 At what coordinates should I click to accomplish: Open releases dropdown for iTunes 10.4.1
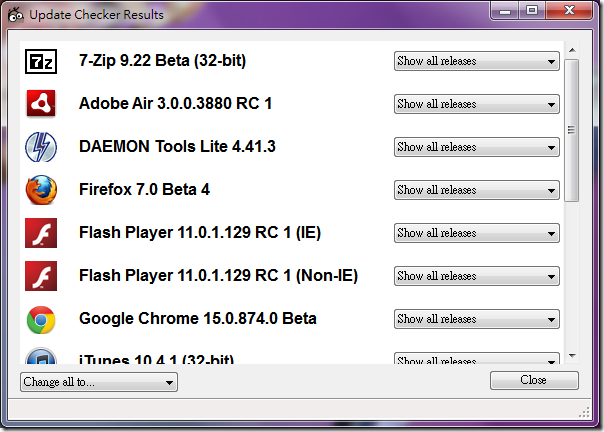pyautogui.click(x=476, y=358)
